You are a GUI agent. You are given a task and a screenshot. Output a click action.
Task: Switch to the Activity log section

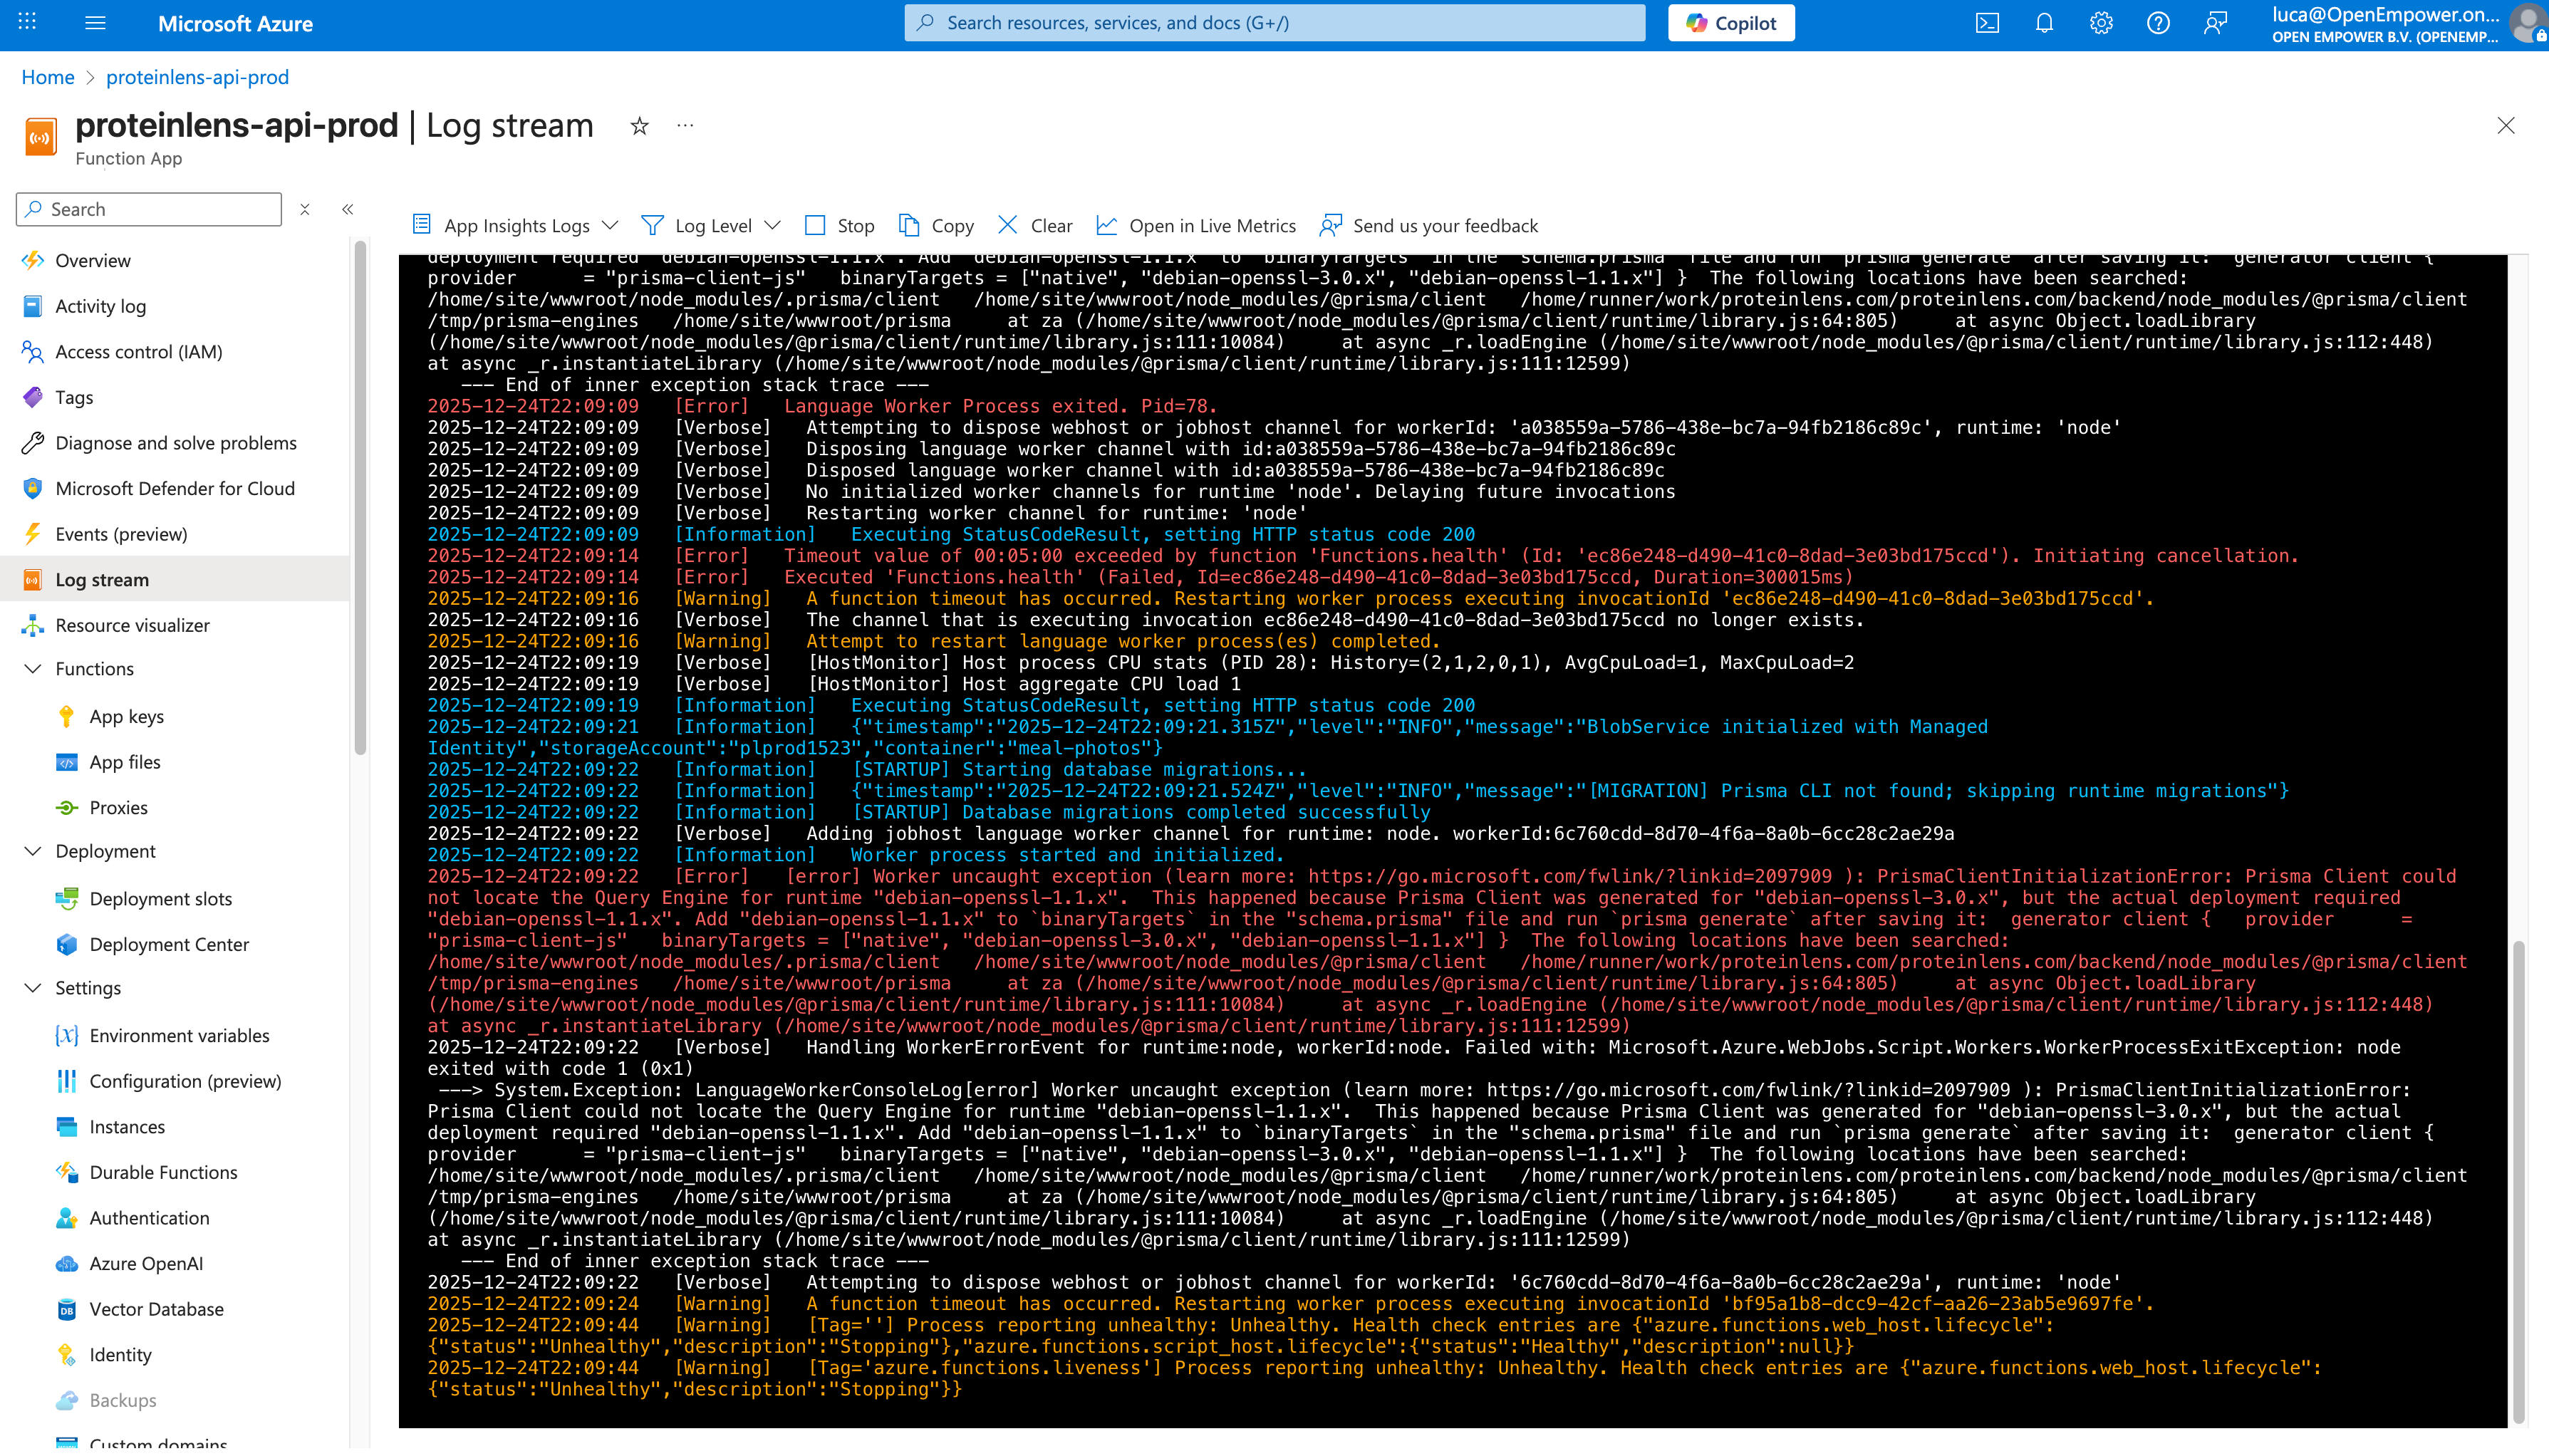[x=100, y=306]
